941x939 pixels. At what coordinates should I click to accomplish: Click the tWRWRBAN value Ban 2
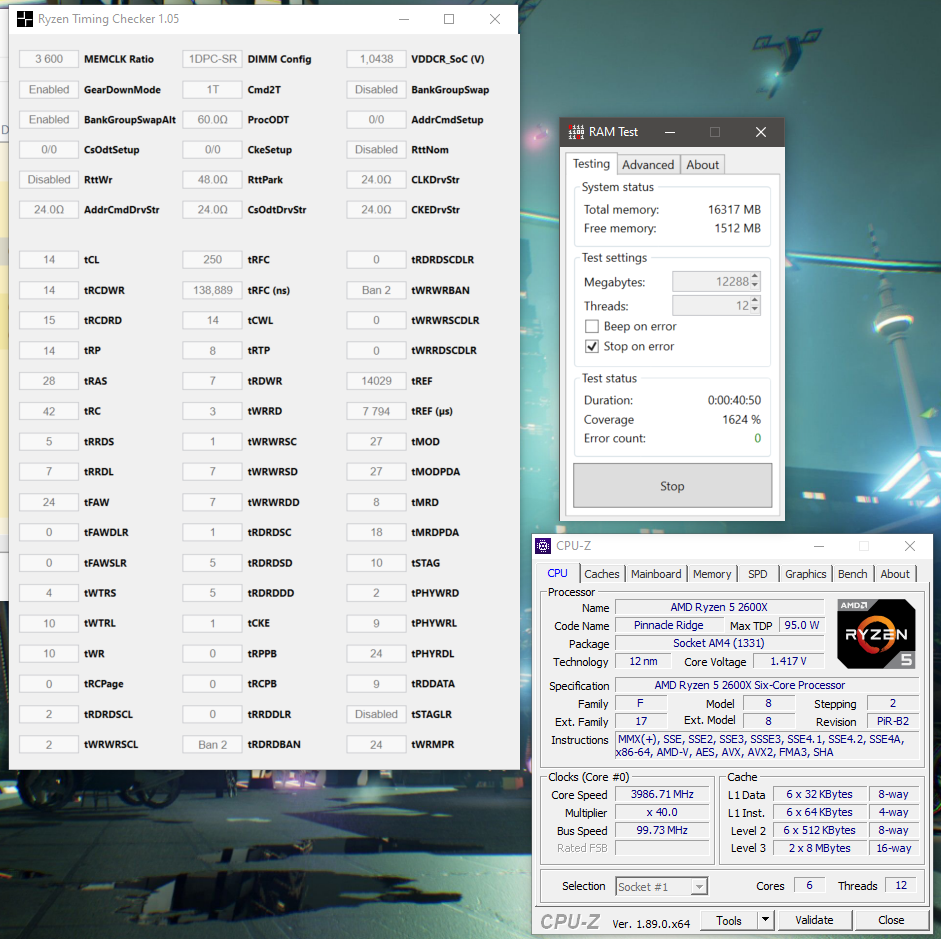[x=376, y=290]
